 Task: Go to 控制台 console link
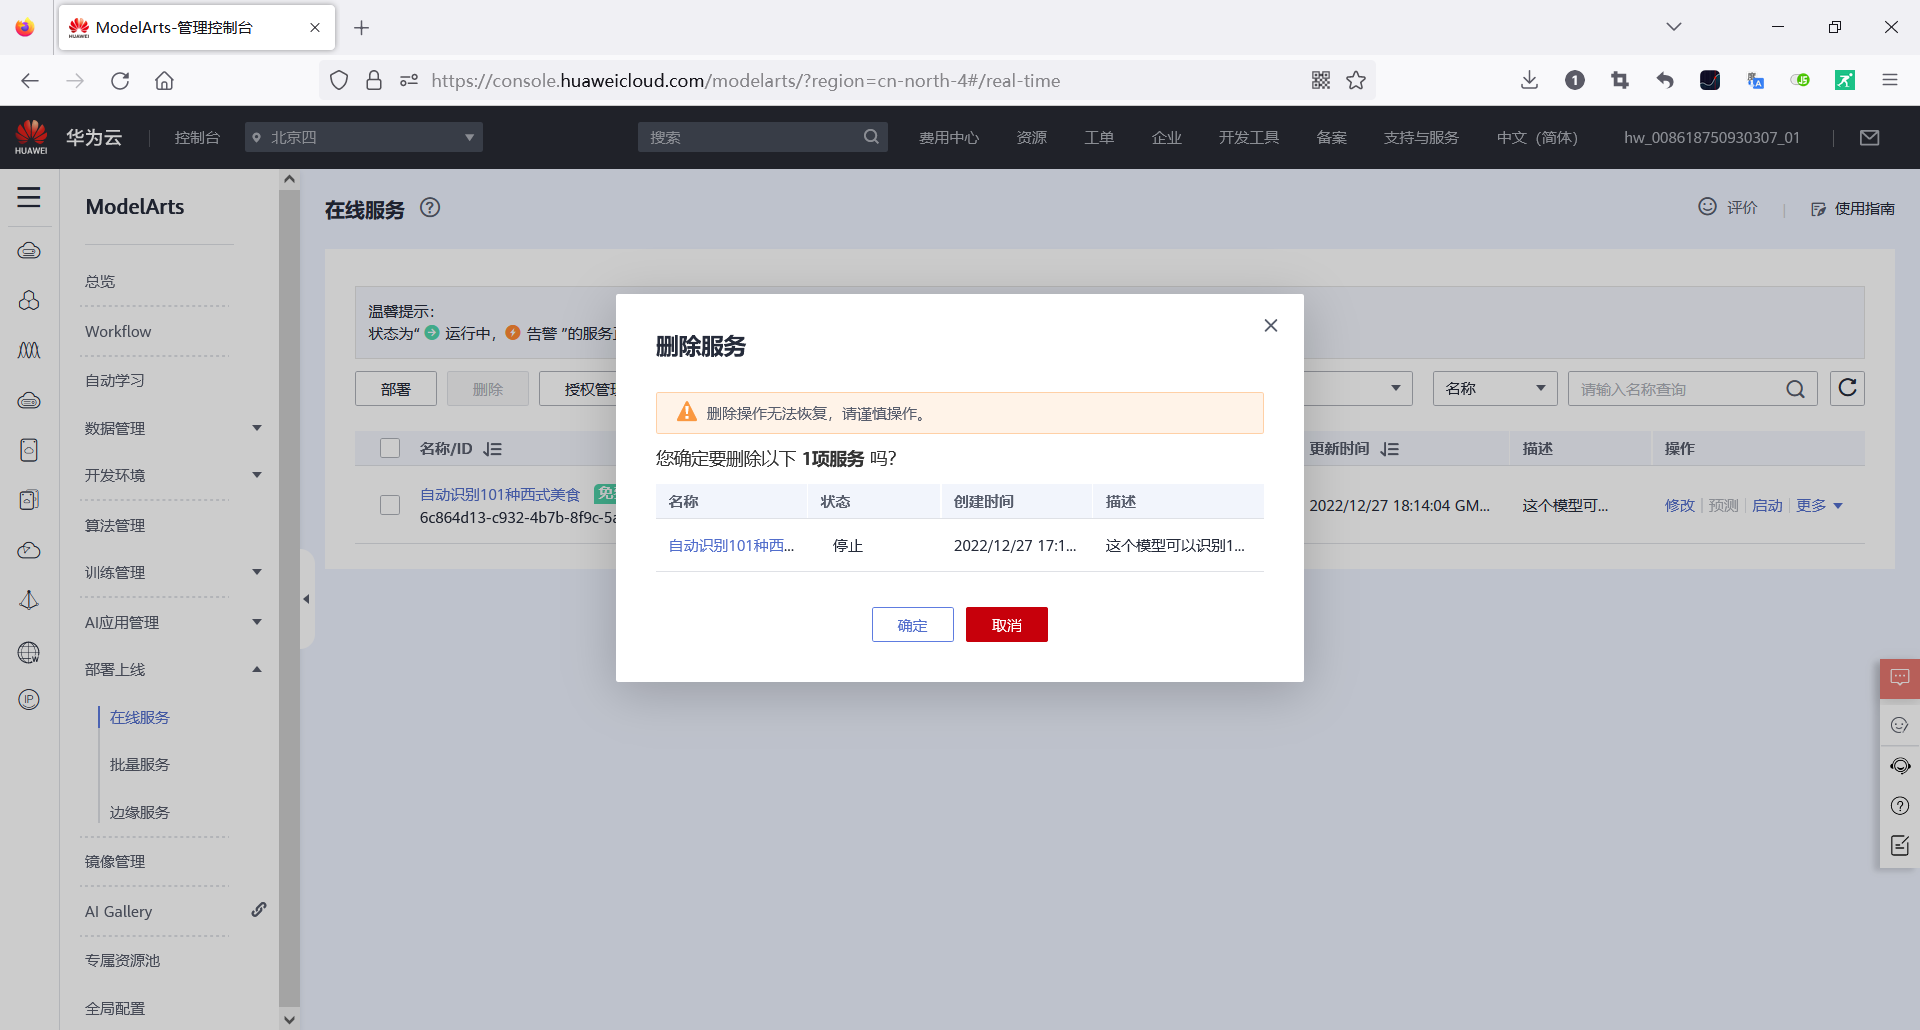click(197, 137)
